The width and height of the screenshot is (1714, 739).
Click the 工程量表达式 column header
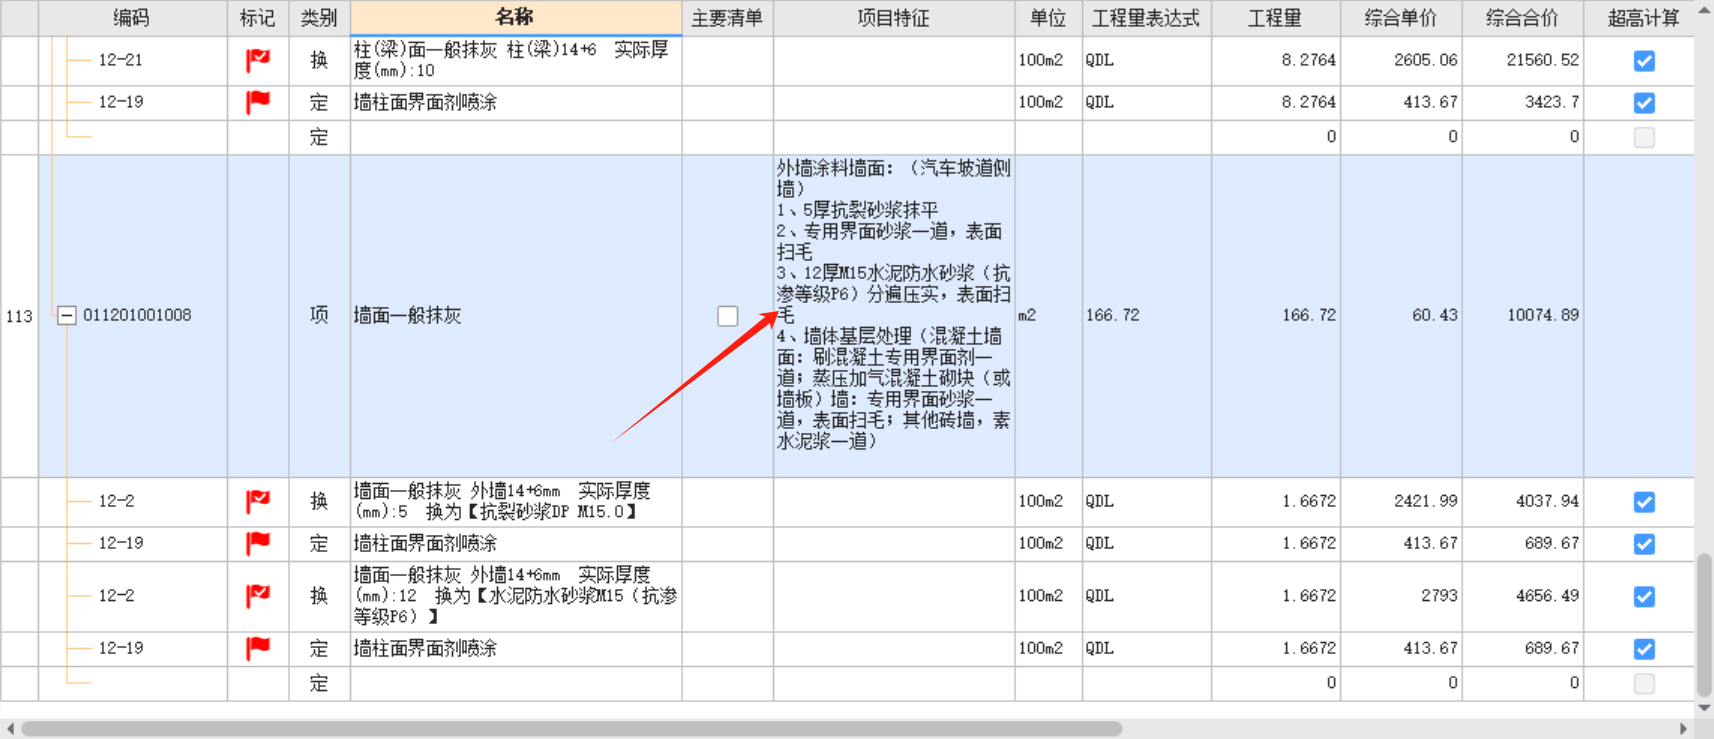[x=1146, y=18]
